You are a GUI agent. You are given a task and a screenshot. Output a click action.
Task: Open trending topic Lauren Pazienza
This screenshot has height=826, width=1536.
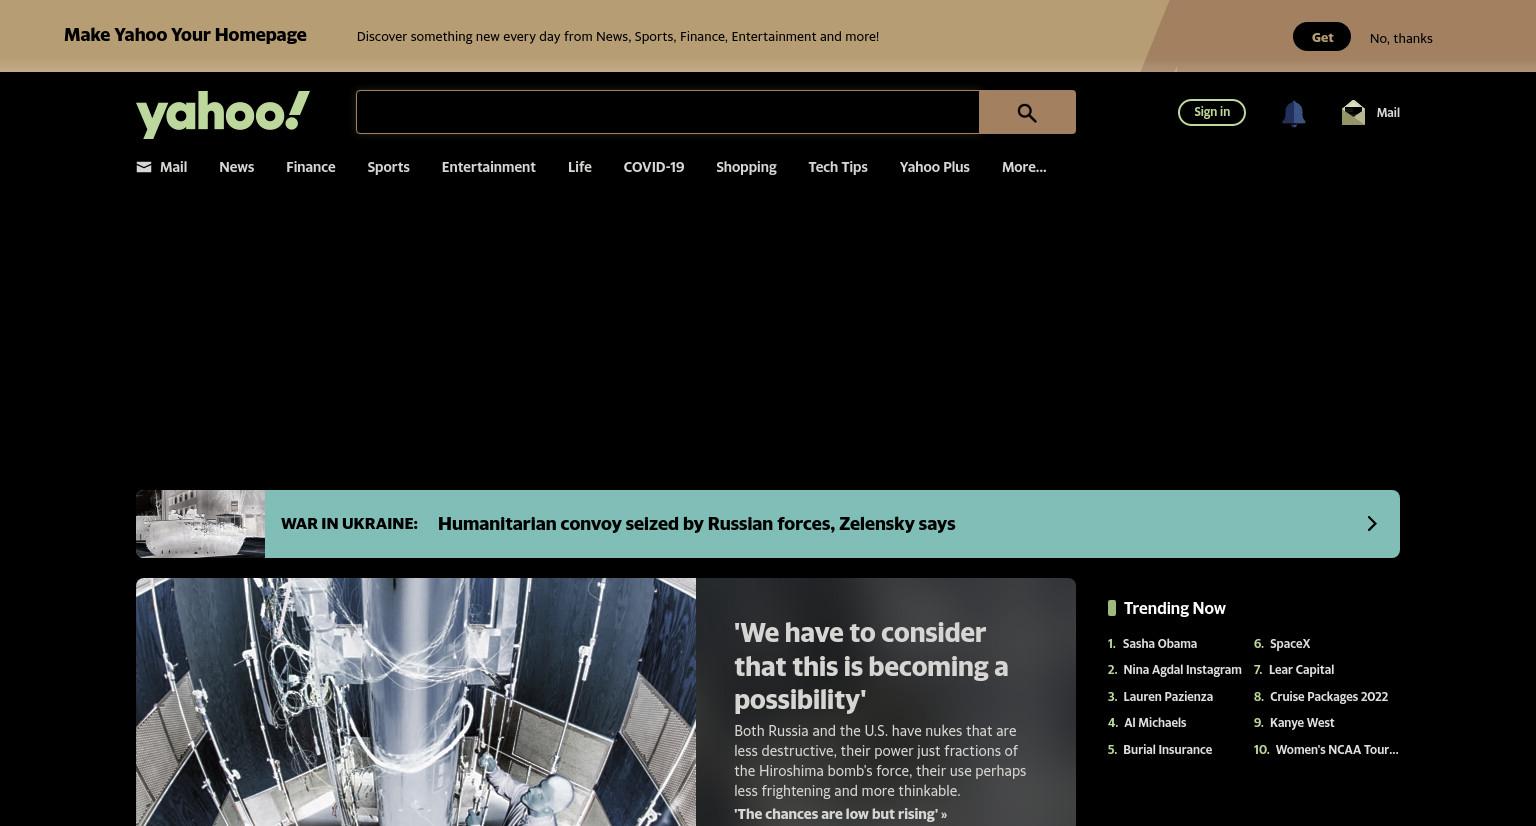click(x=1167, y=697)
